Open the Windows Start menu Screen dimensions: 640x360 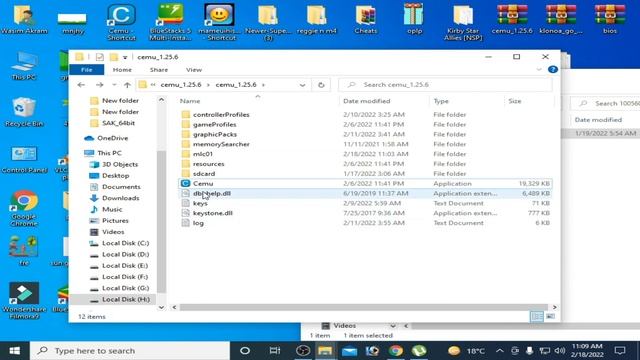coord(15,351)
